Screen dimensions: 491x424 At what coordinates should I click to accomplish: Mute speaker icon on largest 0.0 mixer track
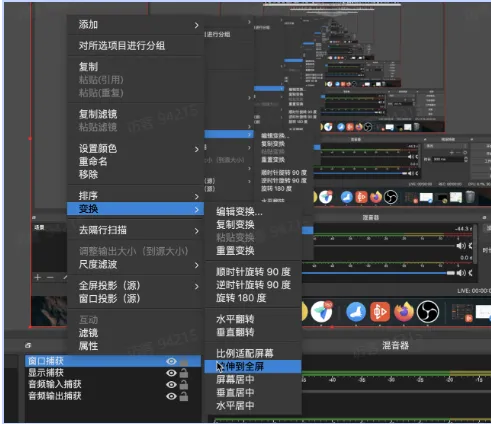click(x=461, y=273)
